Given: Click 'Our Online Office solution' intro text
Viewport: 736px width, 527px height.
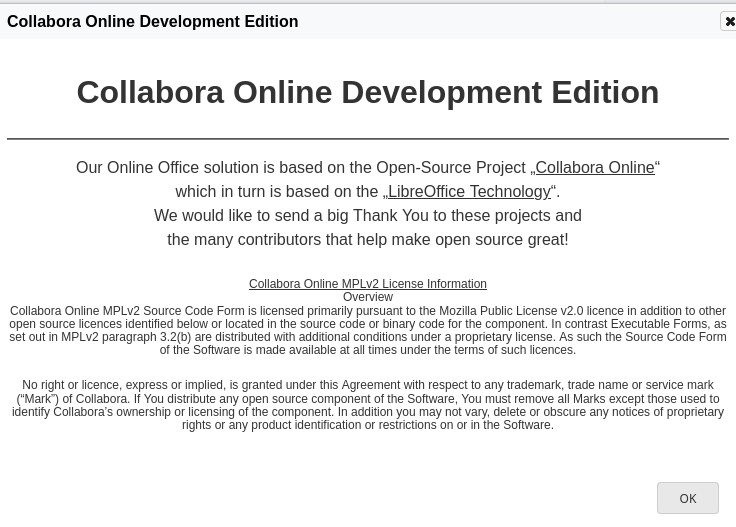Looking at the screenshot, I should 200,168.
